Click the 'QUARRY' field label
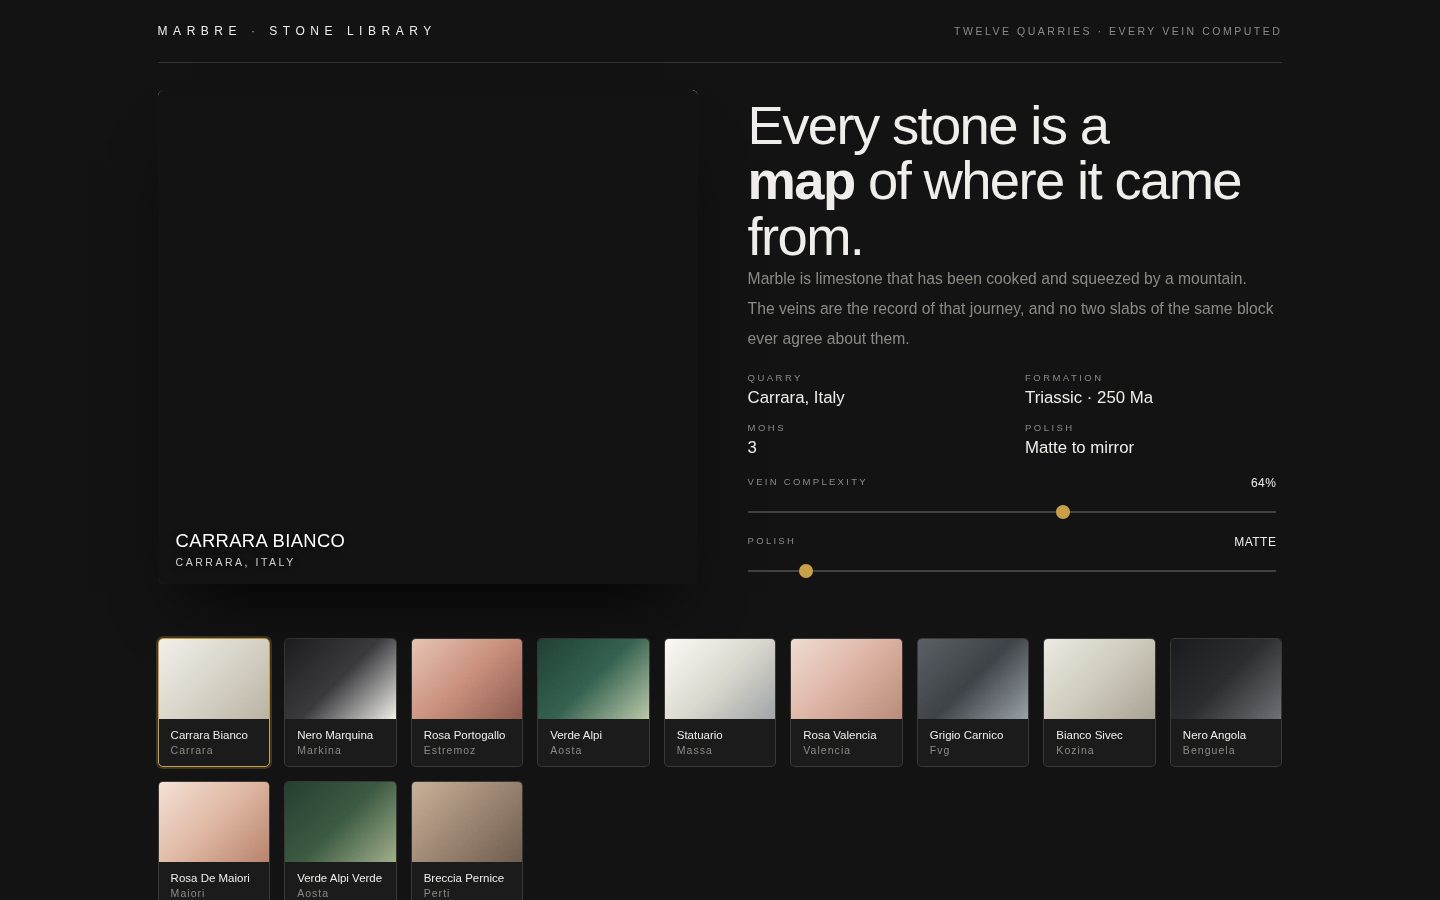 (x=774, y=378)
